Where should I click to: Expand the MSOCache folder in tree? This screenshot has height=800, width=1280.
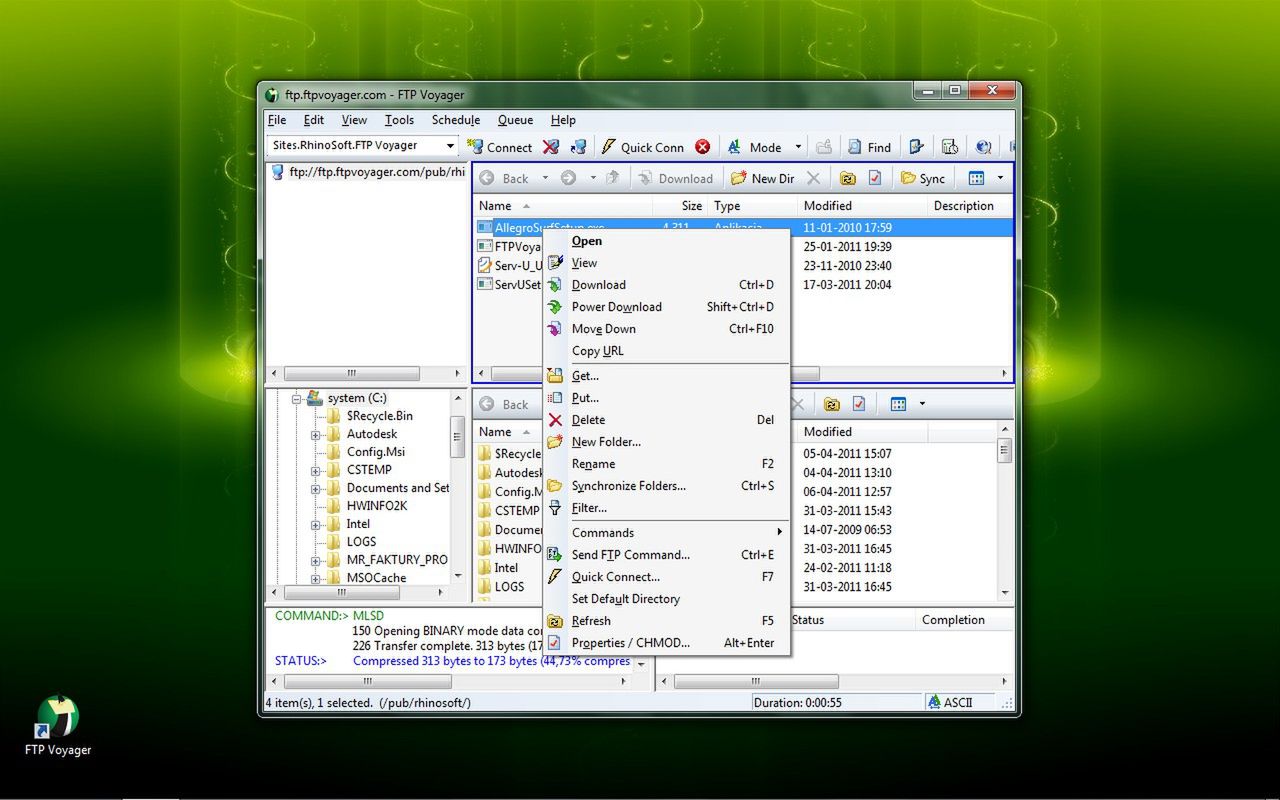316,578
